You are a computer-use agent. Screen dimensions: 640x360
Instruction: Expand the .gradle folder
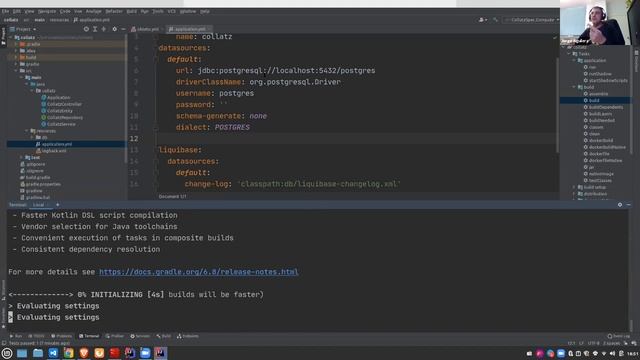(x=16, y=44)
